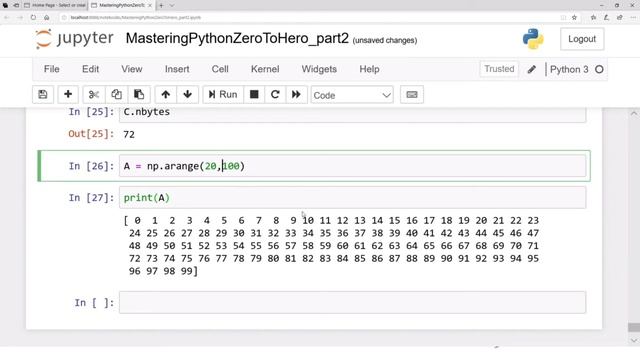Open the cell type Code dropdown
640x360 pixels.
[352, 95]
